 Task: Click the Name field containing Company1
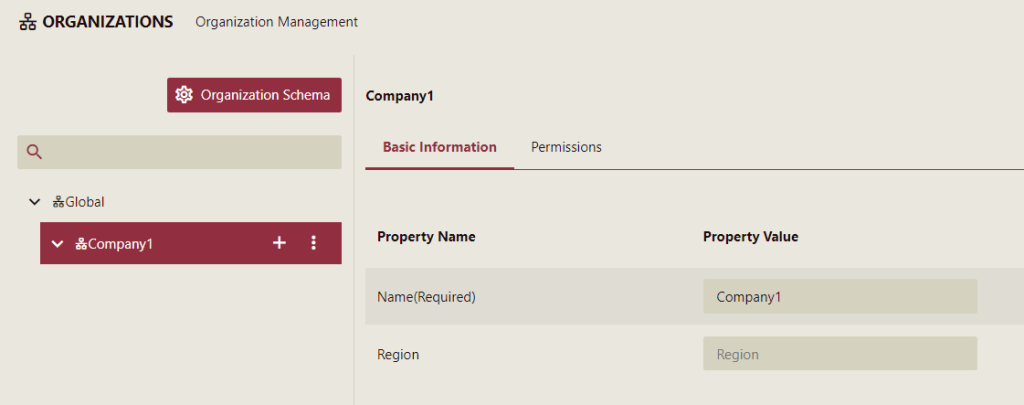(839, 297)
